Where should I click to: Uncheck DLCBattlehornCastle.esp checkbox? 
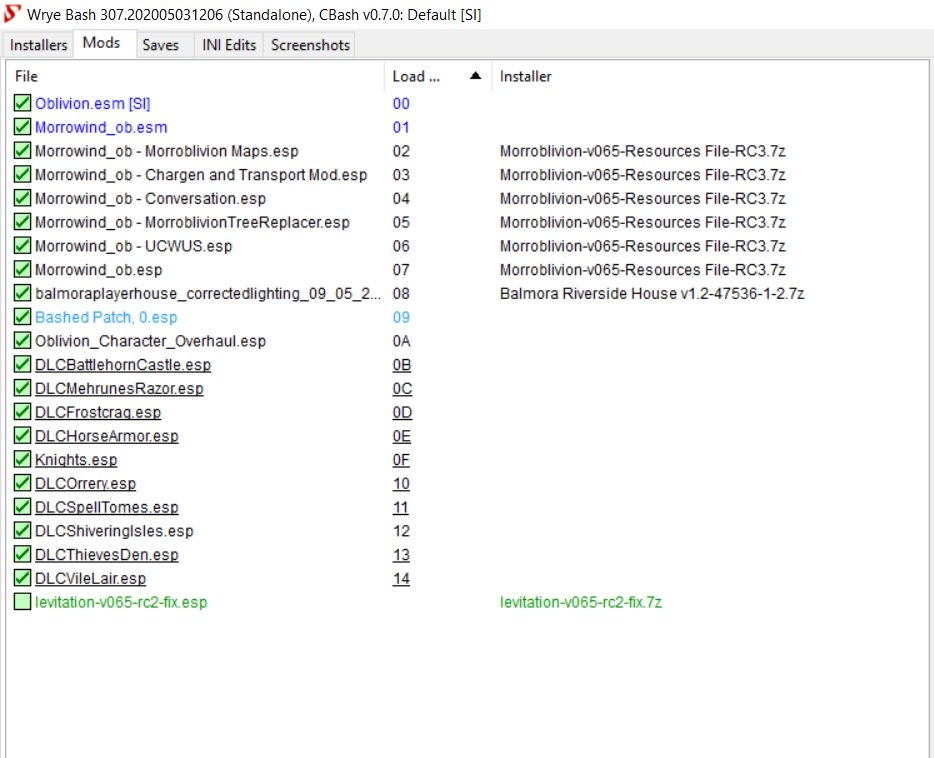[x=22, y=364]
